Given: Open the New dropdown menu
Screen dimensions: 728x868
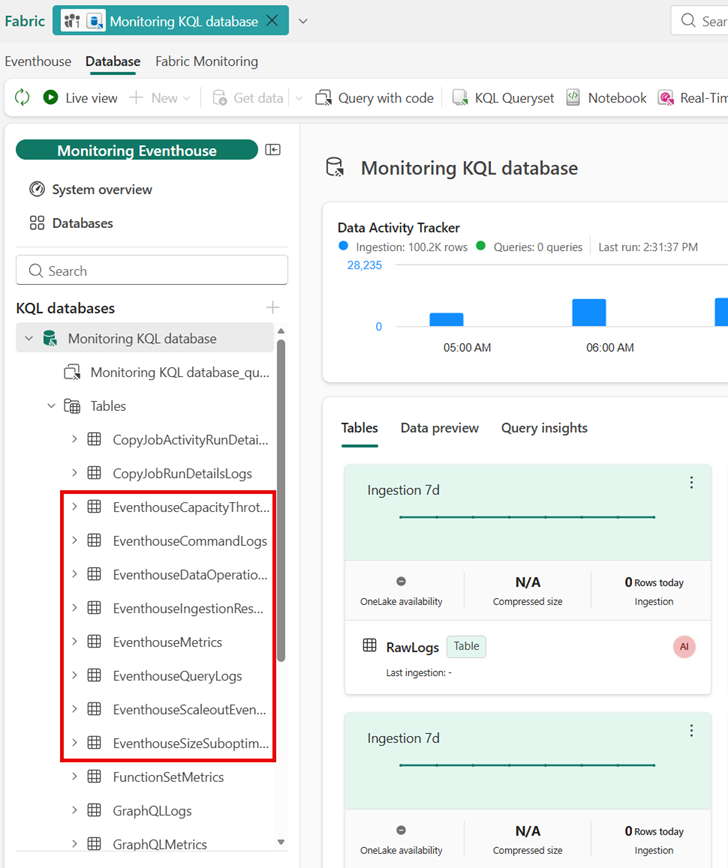Looking at the screenshot, I should [160, 98].
